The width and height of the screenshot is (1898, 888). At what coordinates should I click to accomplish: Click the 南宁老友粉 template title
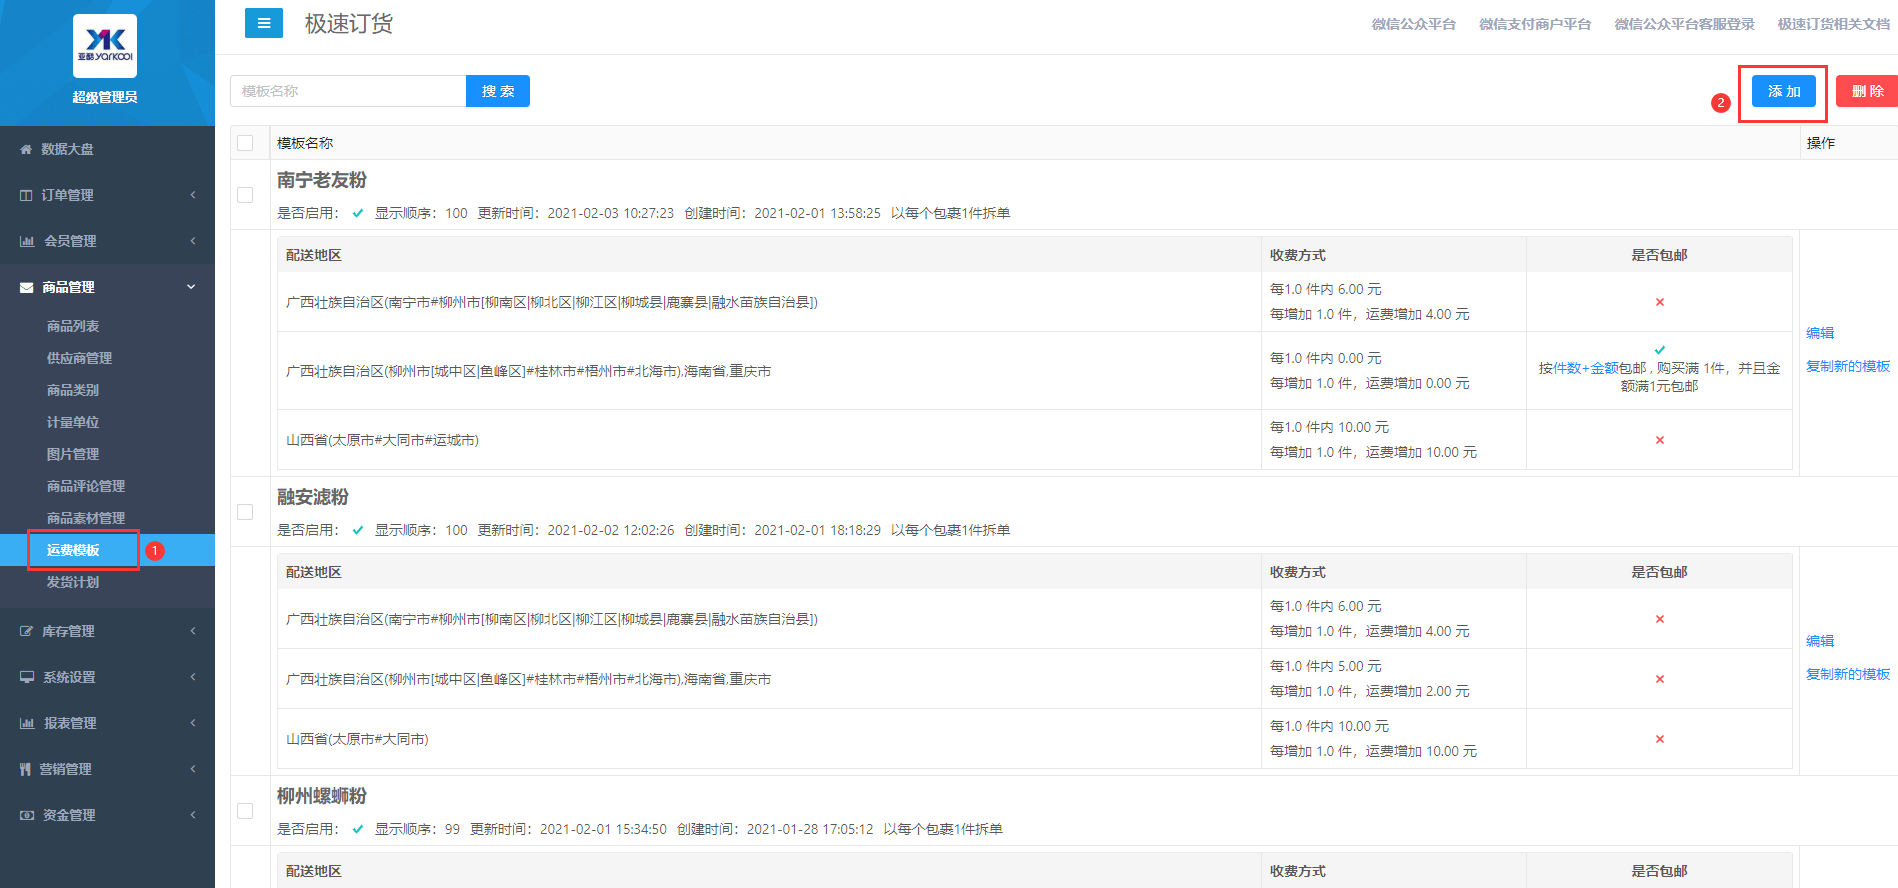322,180
